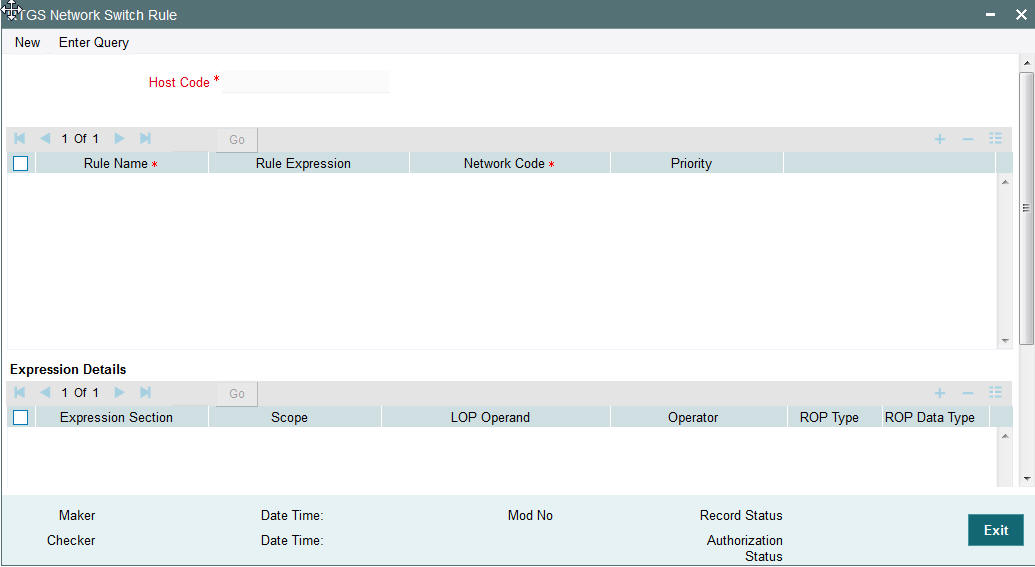The image size is (1035, 567).
Task: Click Expression Details grid scroll up arrow
Action: click(x=1005, y=436)
